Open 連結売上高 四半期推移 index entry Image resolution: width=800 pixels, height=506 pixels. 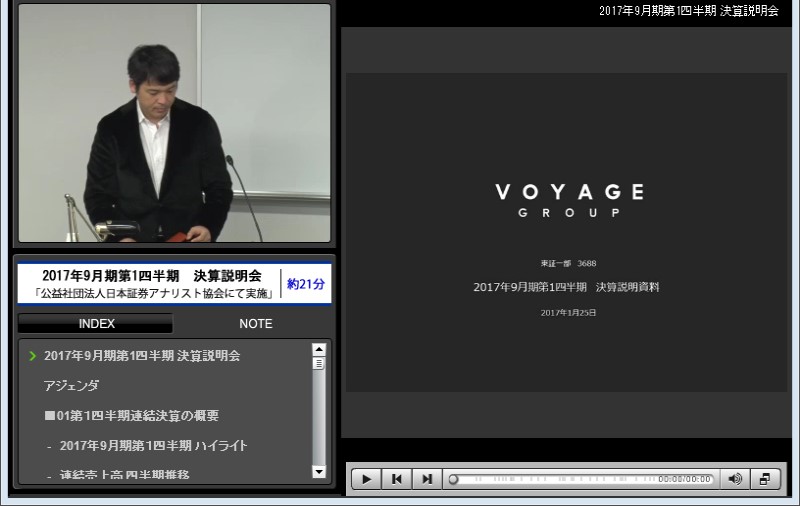124,475
